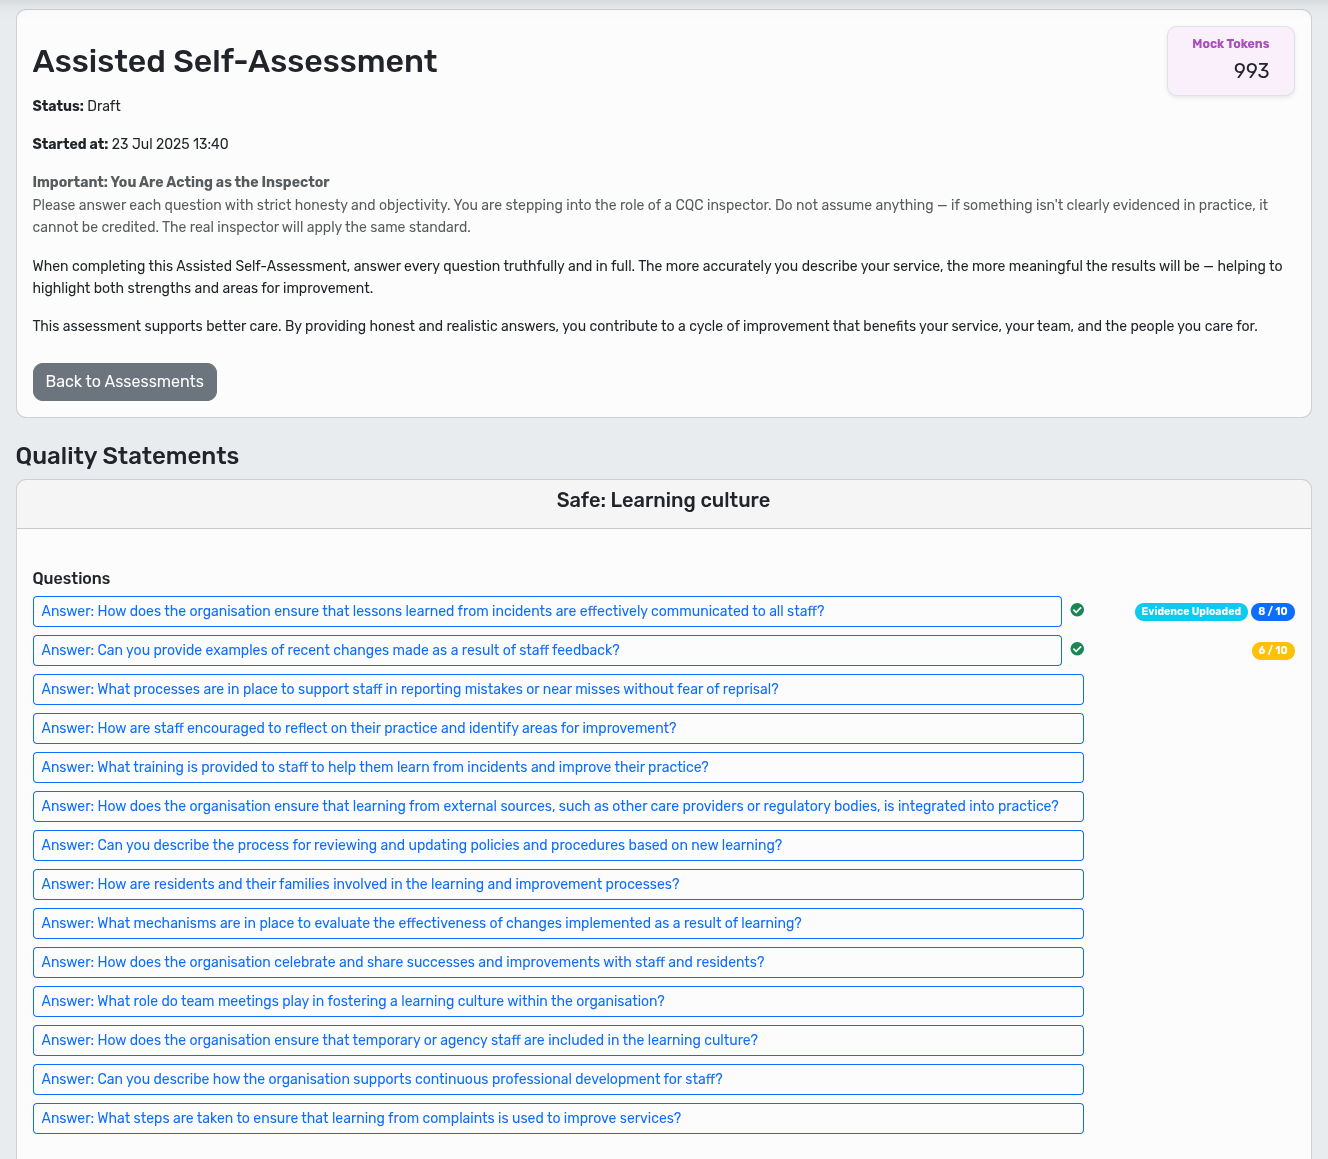The height and width of the screenshot is (1159, 1328).
Task: Answer the question about learning from complaints
Action: [x=557, y=1118]
